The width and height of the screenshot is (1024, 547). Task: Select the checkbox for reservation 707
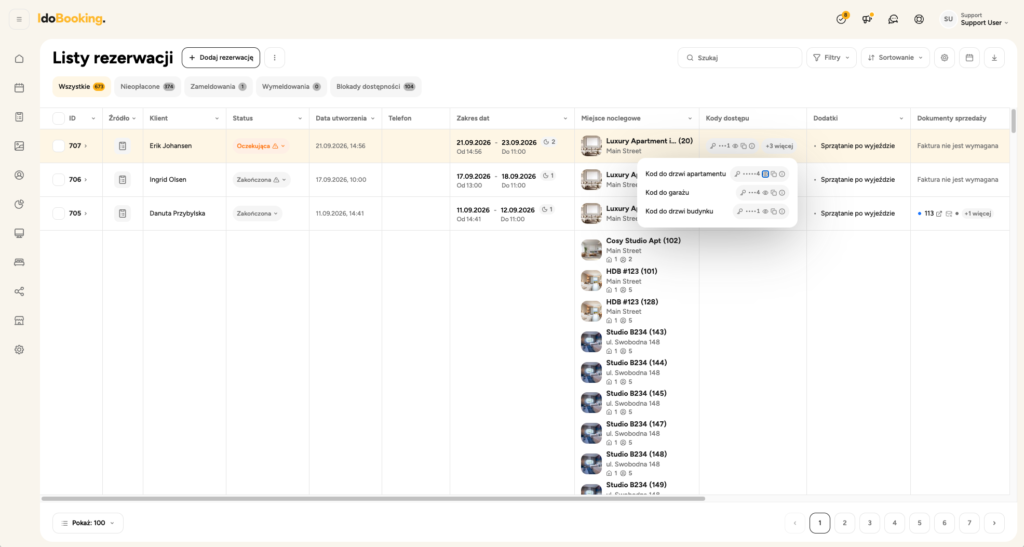tap(59, 146)
